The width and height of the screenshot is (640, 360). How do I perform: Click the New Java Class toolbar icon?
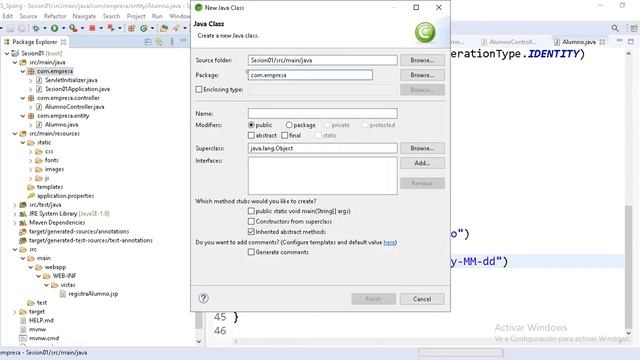point(144,28)
